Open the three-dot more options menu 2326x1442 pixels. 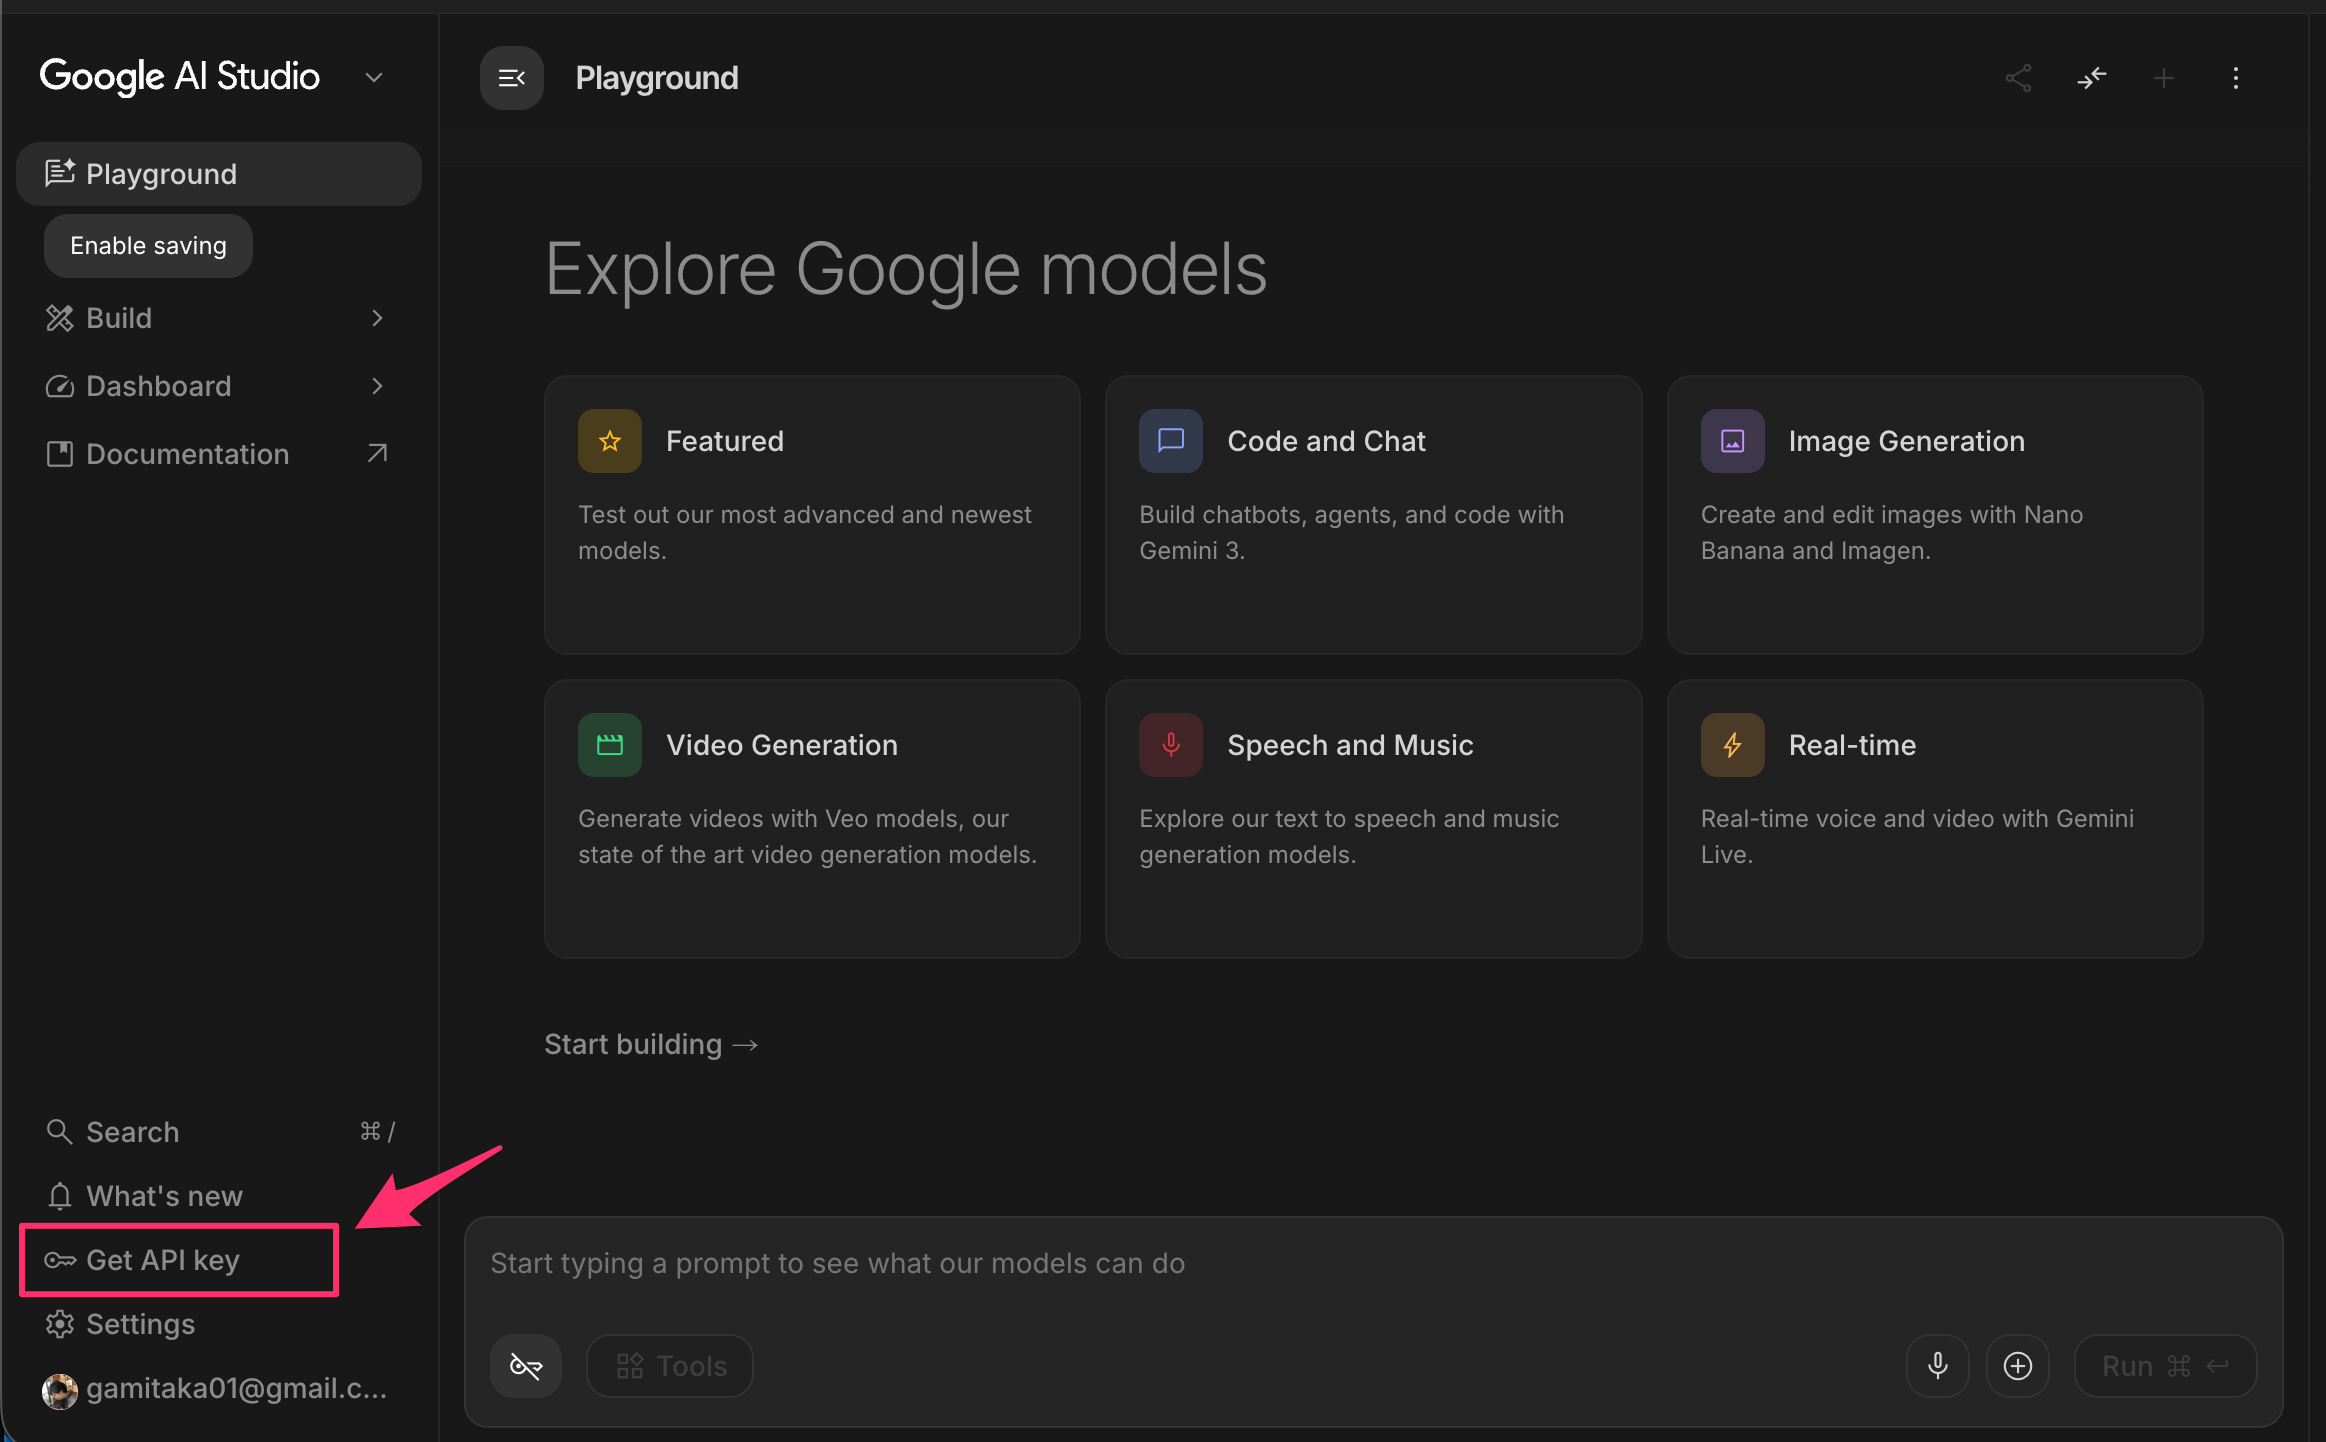2236,78
